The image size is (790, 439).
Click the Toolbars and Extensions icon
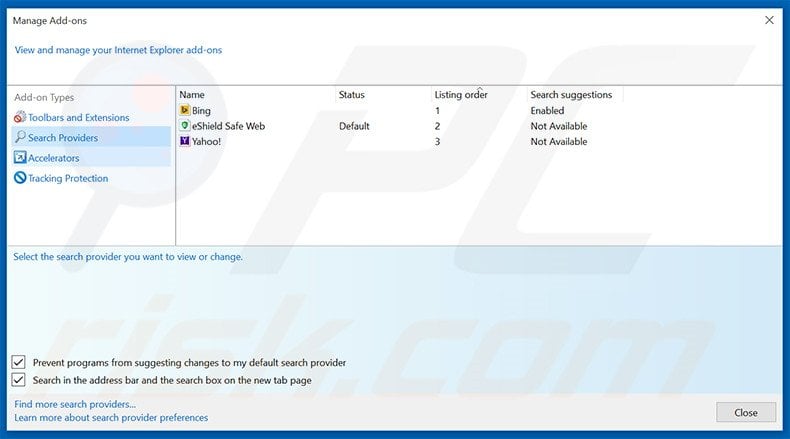click(x=20, y=117)
